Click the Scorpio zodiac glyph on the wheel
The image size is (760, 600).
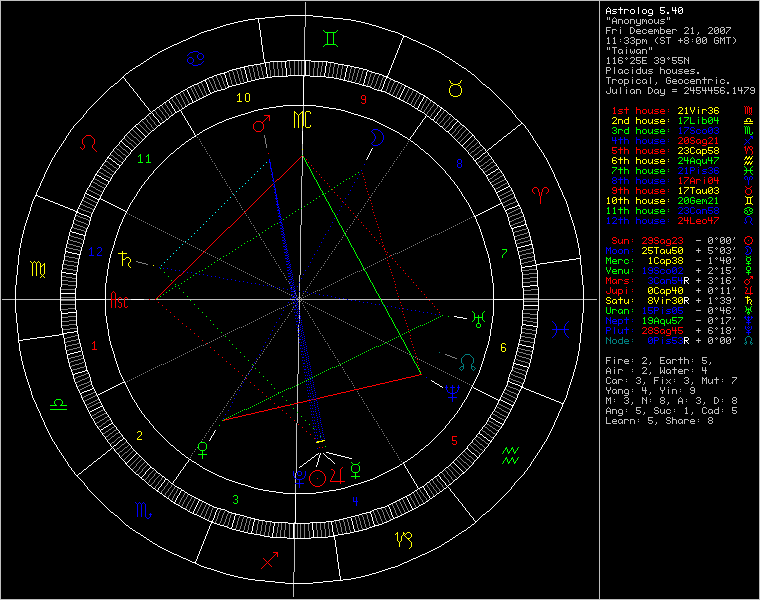[143, 510]
